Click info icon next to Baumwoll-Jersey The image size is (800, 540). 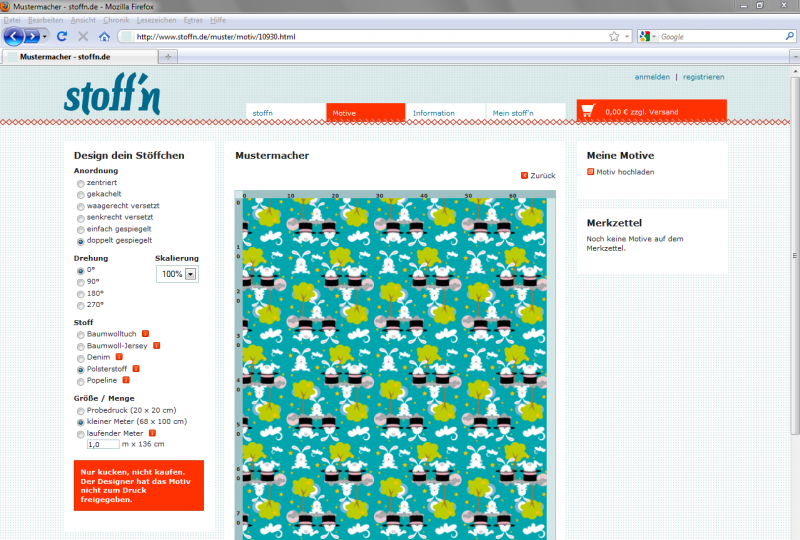pyautogui.click(x=157, y=346)
